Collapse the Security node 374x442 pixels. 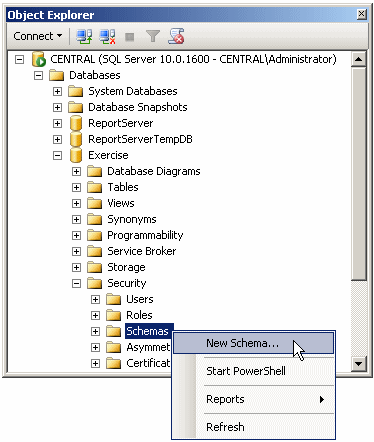(77, 284)
